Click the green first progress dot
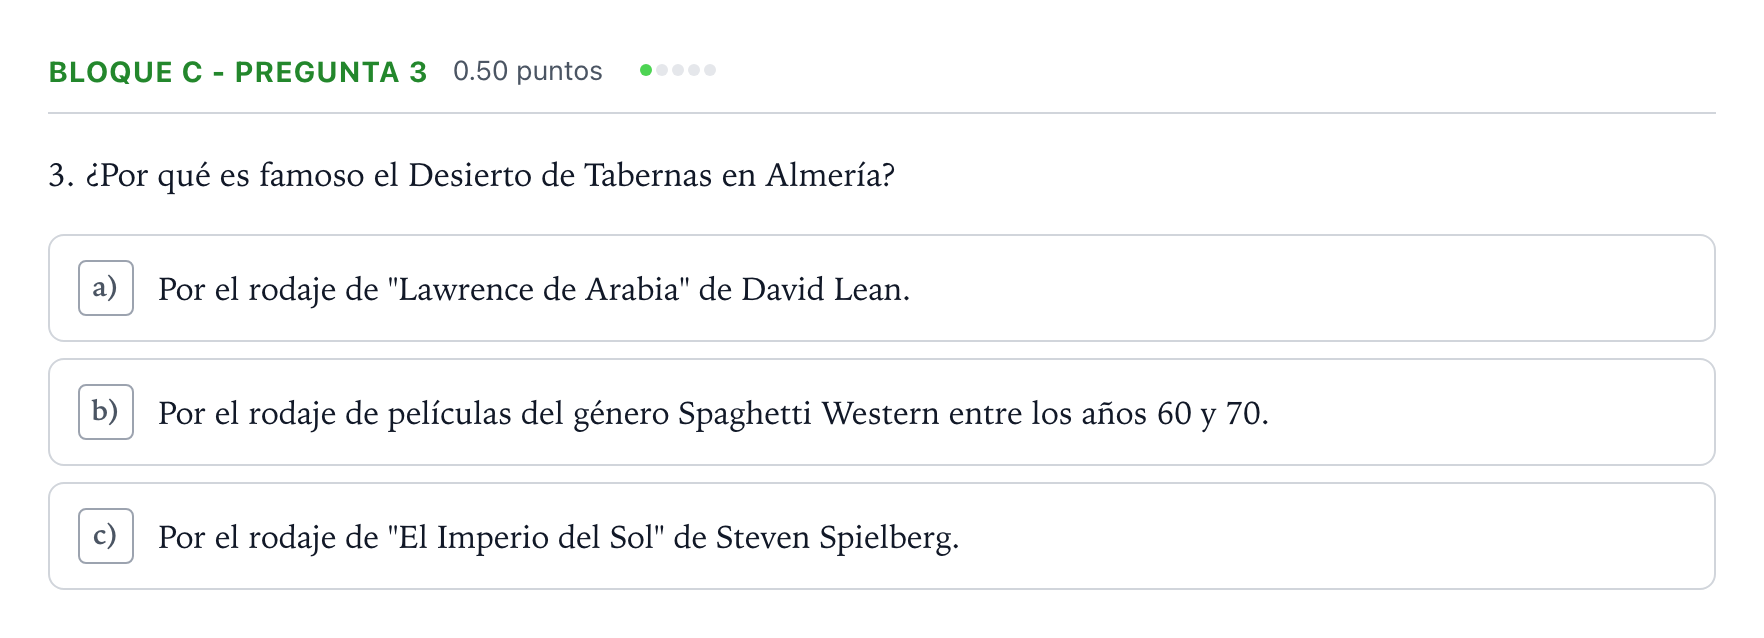The height and width of the screenshot is (638, 1764). pos(646,70)
